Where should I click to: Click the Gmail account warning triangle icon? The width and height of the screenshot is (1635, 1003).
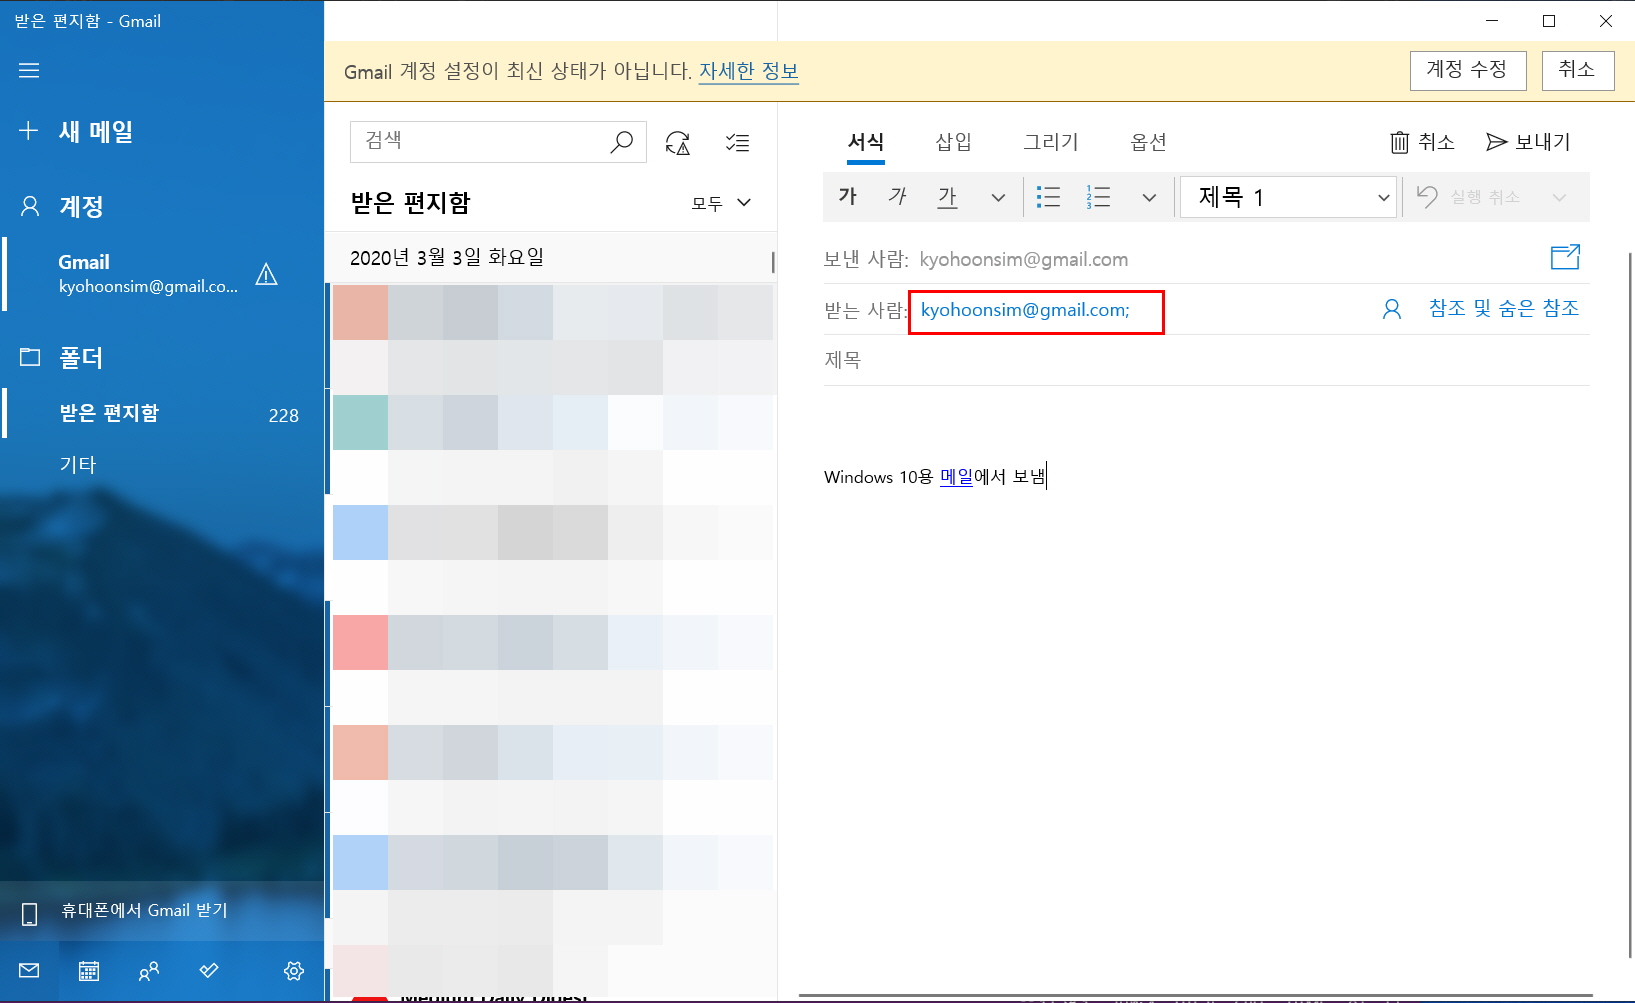coord(266,274)
